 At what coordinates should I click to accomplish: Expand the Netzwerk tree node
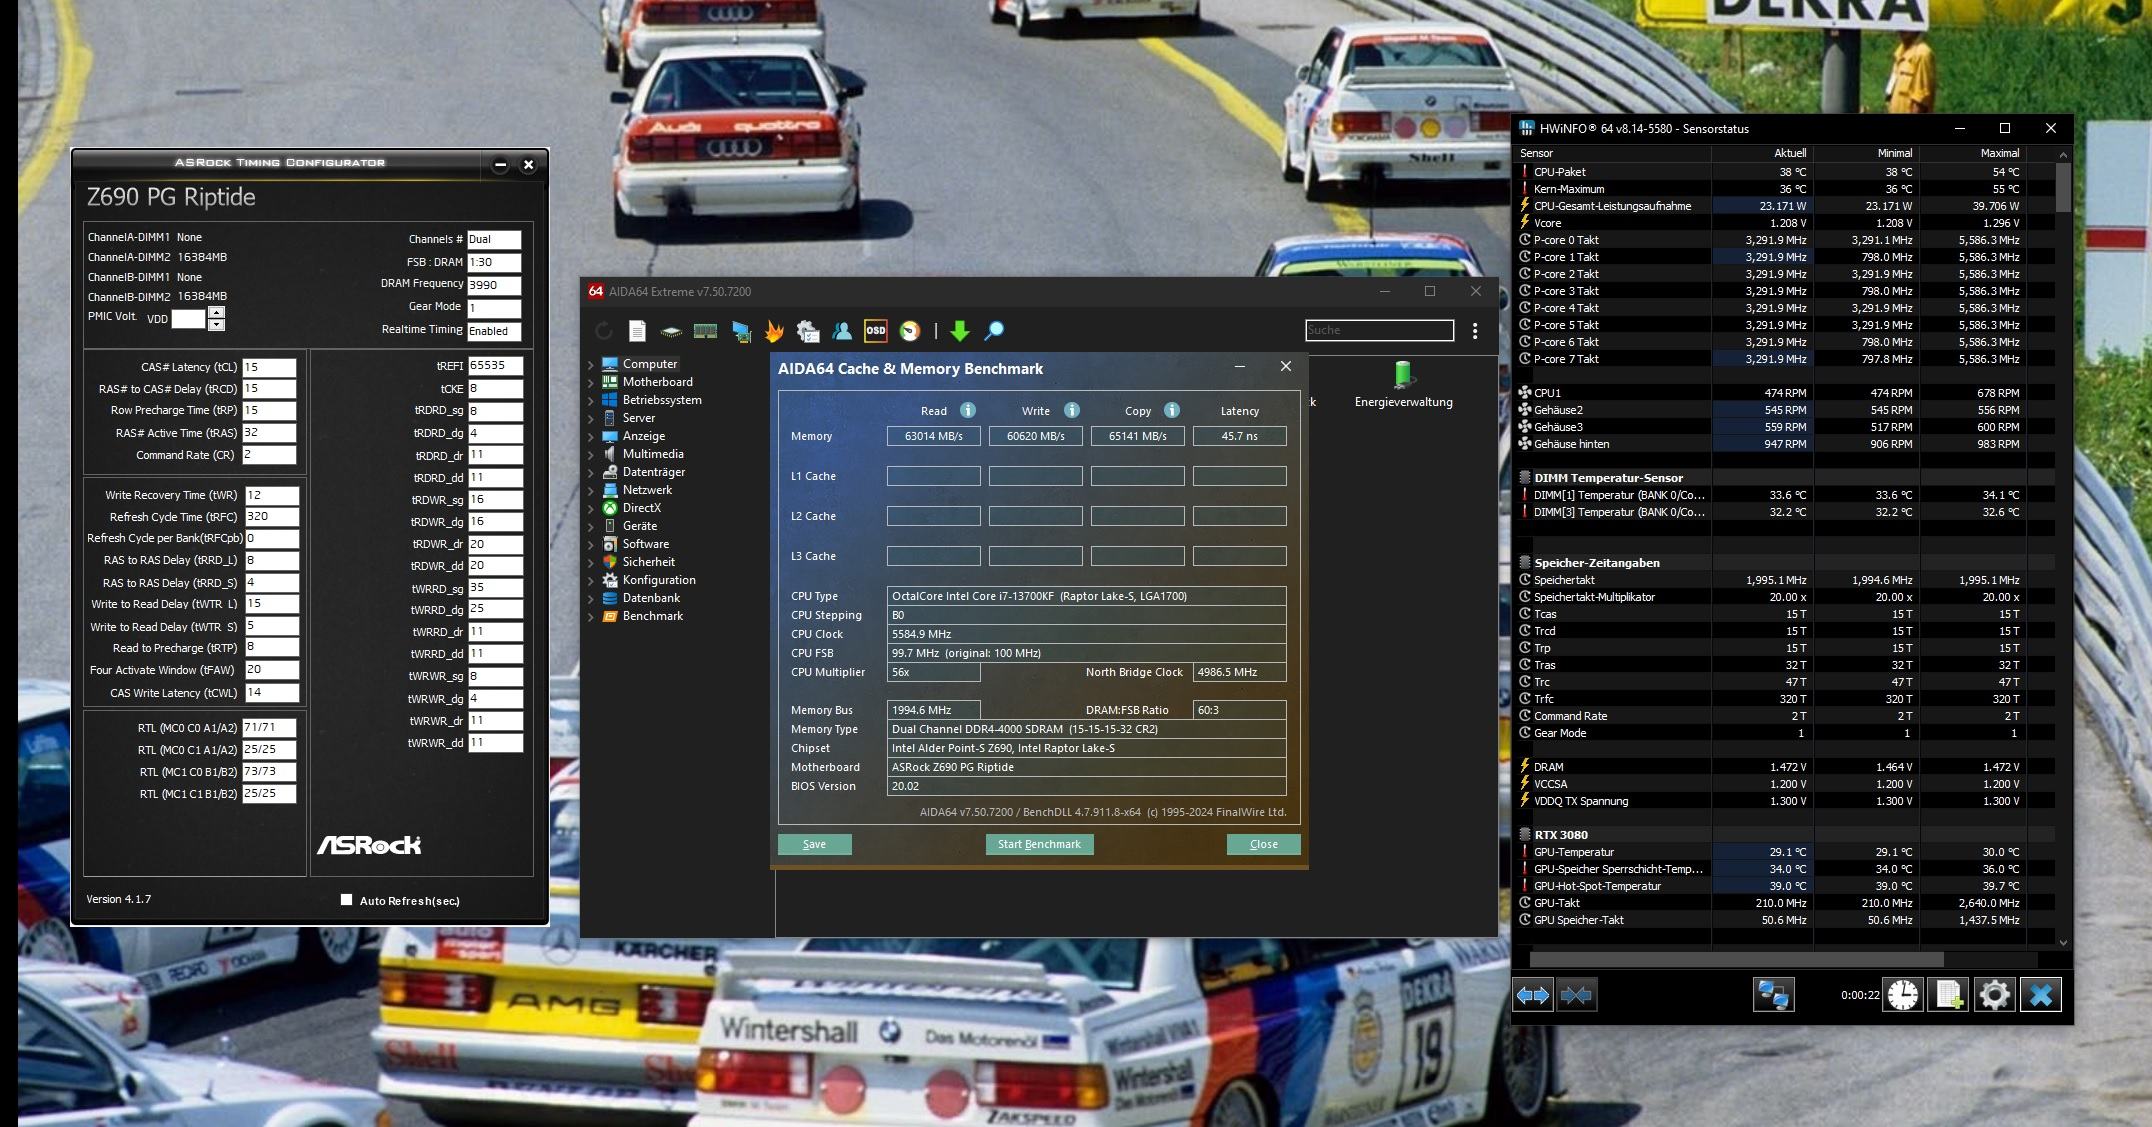[590, 491]
